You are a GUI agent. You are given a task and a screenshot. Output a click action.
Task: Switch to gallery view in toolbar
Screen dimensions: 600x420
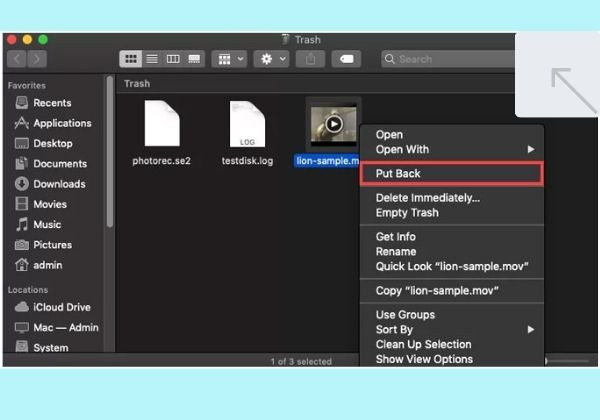tap(194, 59)
